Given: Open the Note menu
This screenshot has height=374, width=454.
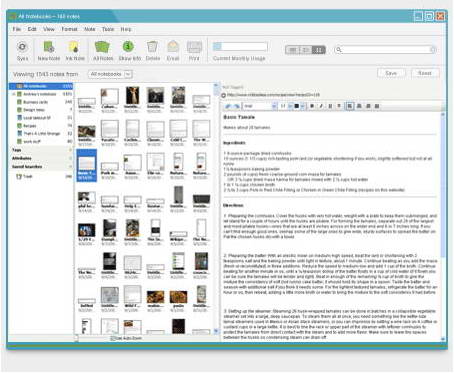Looking at the screenshot, I should pyautogui.click(x=89, y=29).
